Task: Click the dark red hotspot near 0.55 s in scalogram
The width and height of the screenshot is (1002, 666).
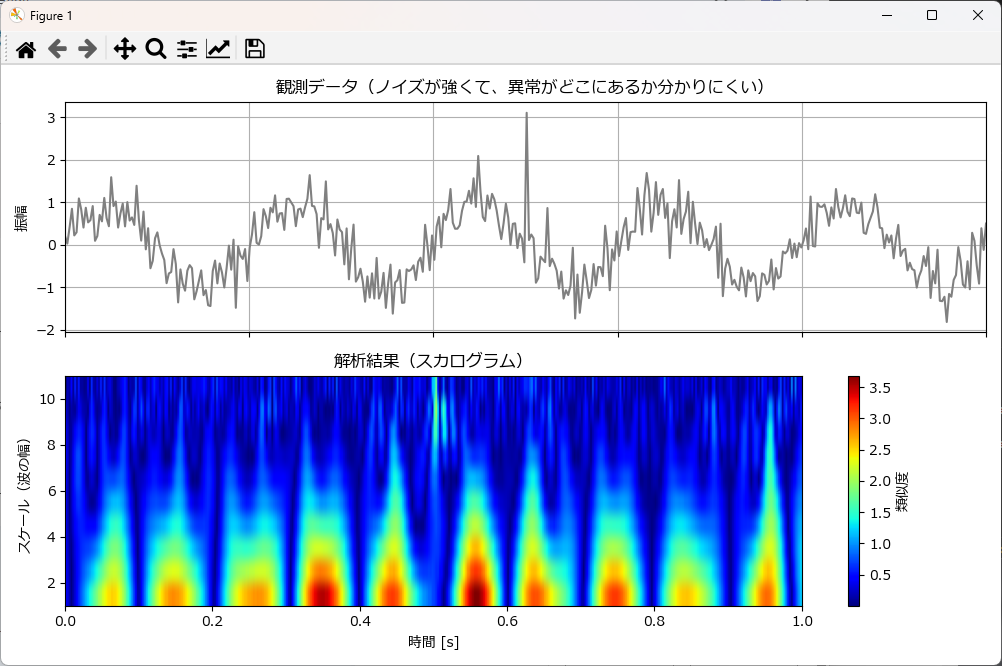Action: click(476, 590)
